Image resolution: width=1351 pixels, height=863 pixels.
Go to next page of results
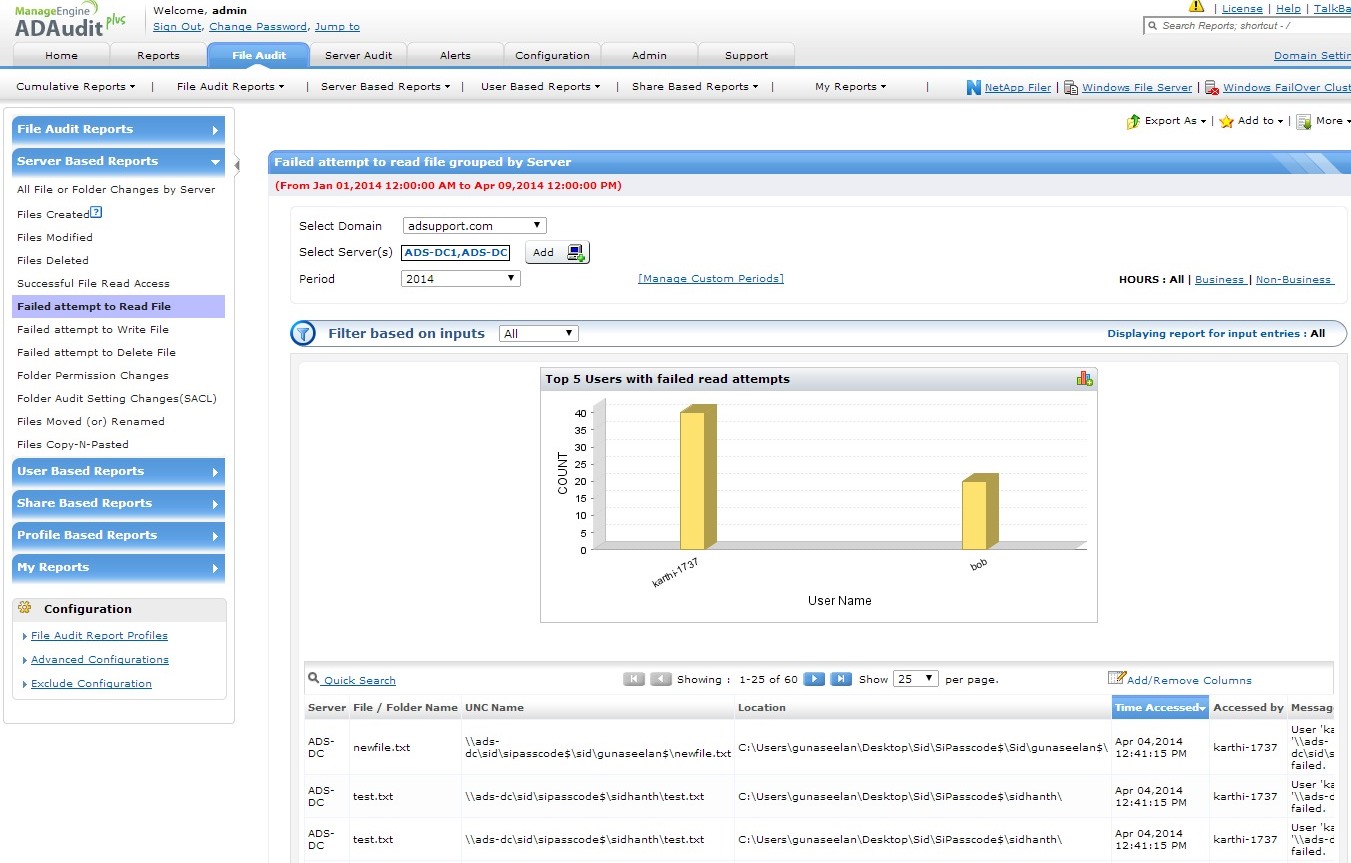pyautogui.click(x=814, y=679)
